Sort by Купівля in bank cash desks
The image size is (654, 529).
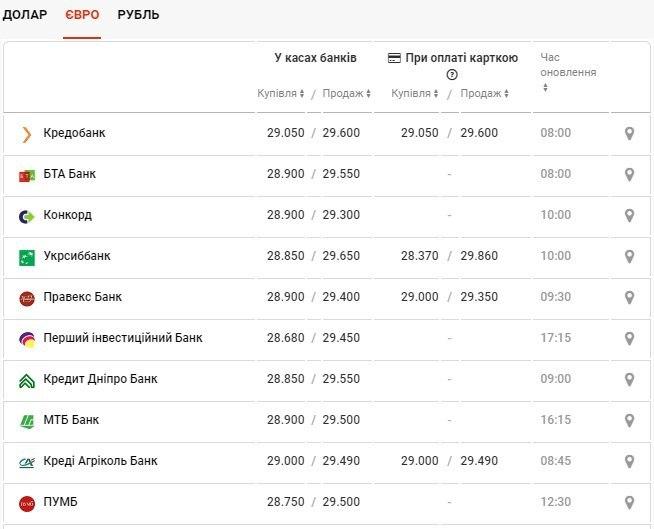280,93
